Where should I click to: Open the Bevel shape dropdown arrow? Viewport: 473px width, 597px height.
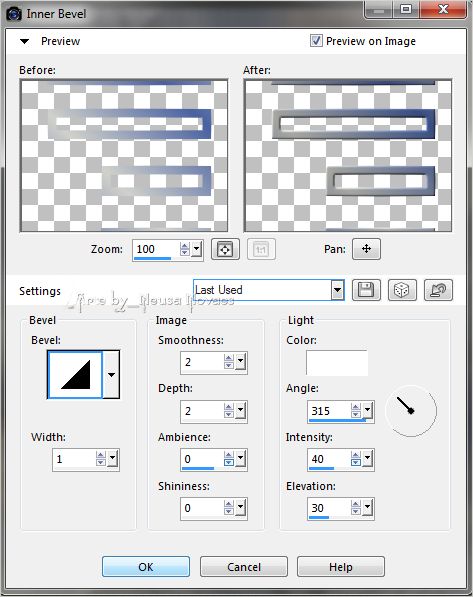pos(111,375)
